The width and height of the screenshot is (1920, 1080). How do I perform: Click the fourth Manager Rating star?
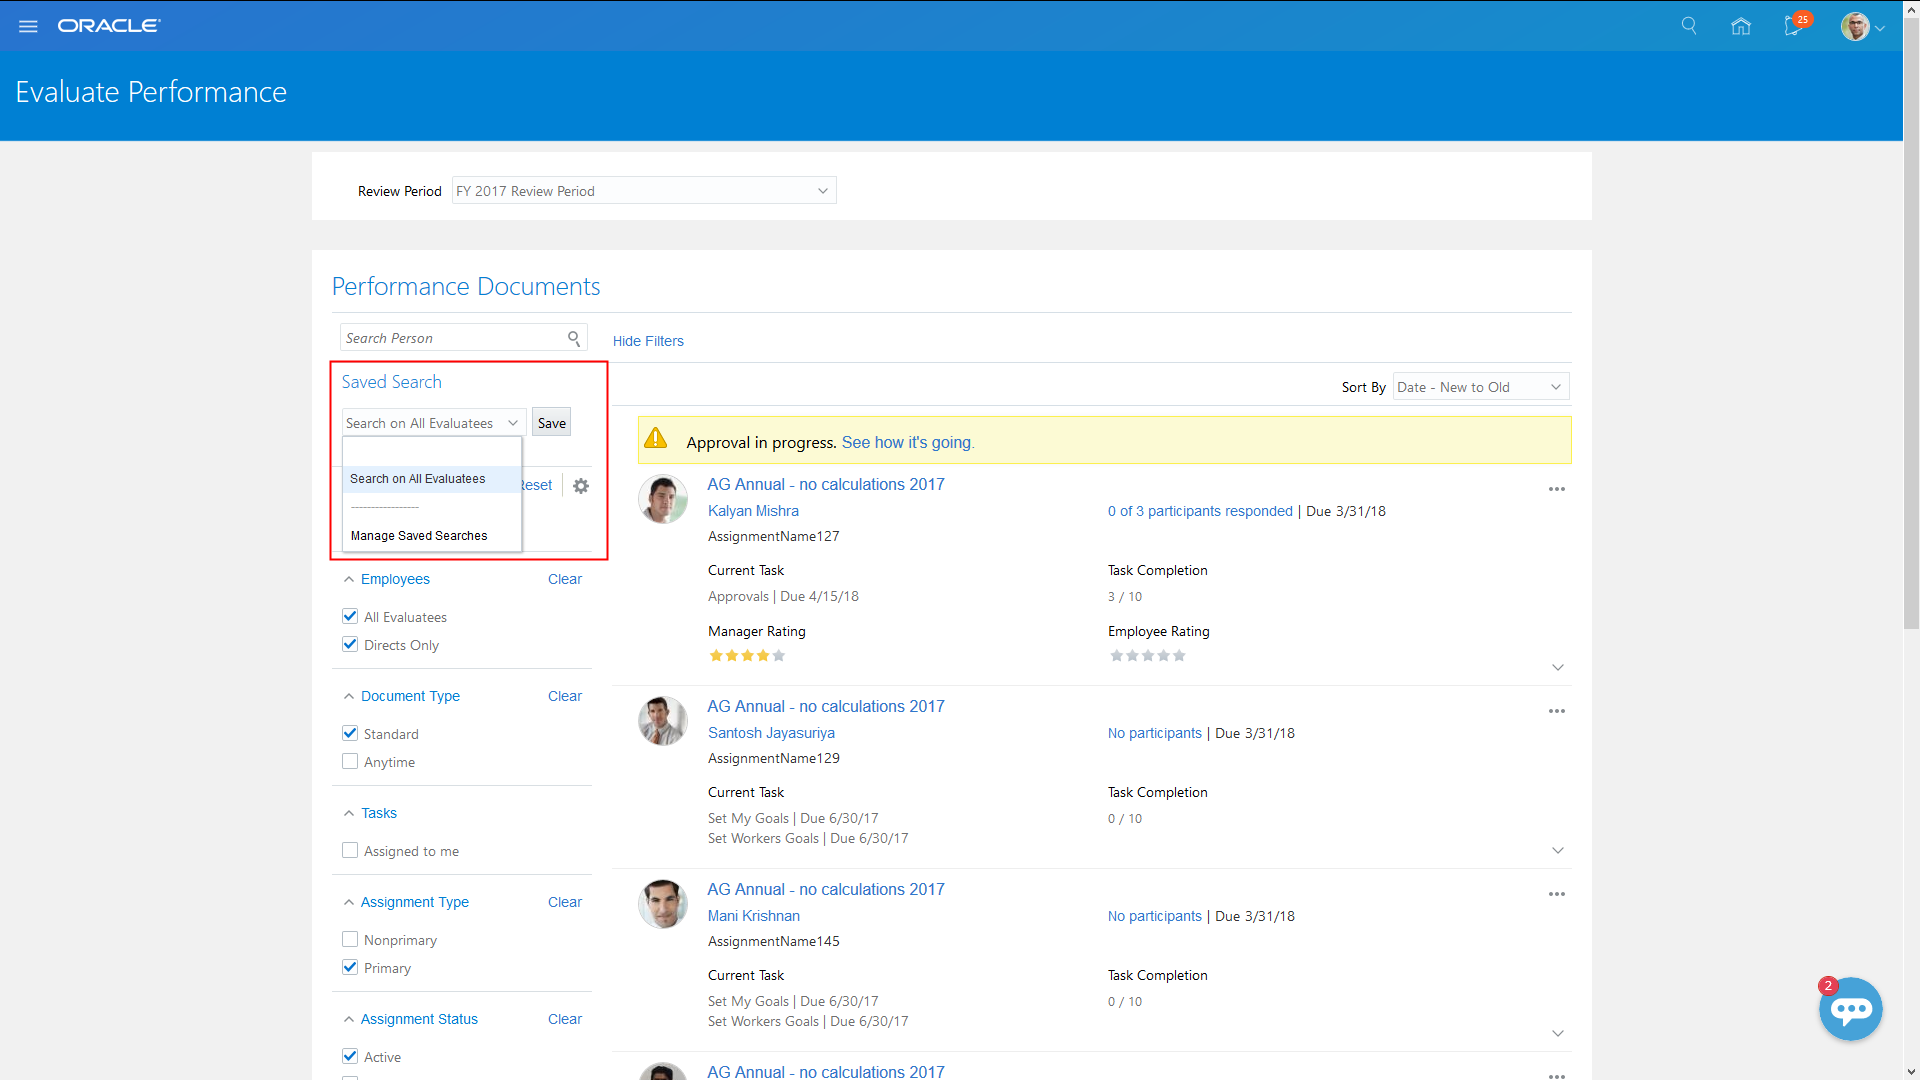763,656
